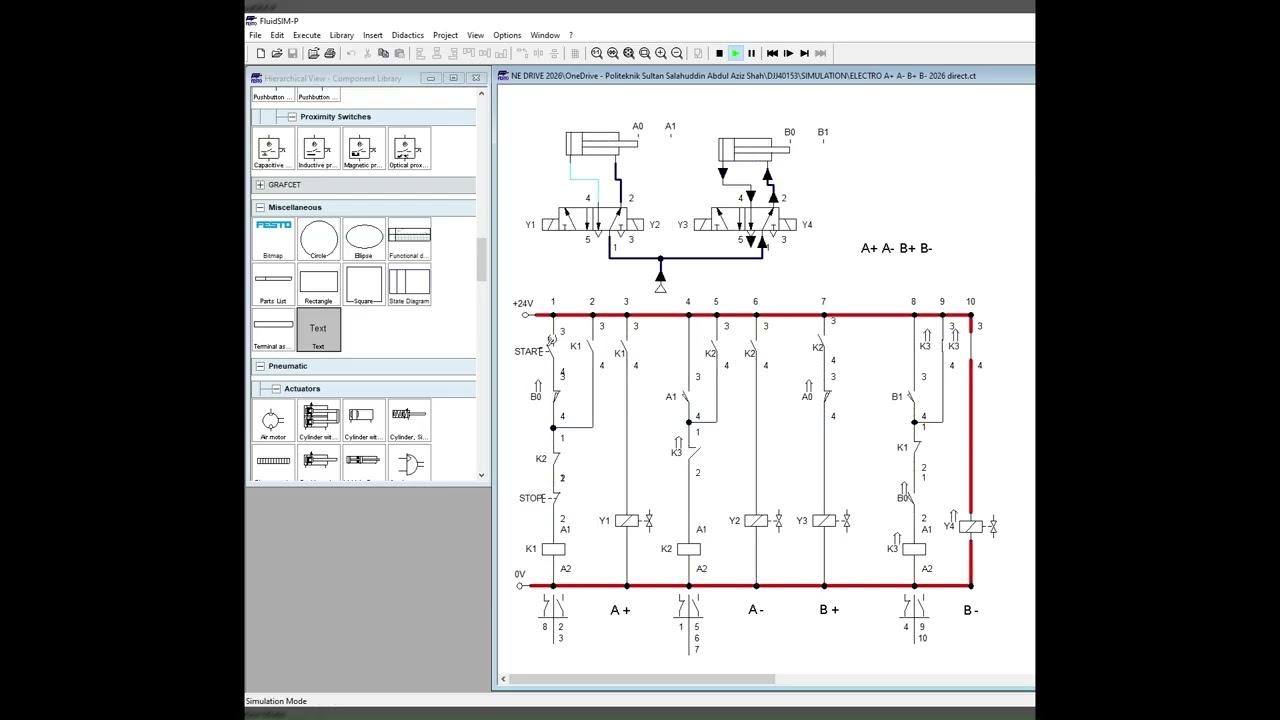This screenshot has height=720, width=1280.
Task: Open the View menu
Action: pyautogui.click(x=475, y=35)
